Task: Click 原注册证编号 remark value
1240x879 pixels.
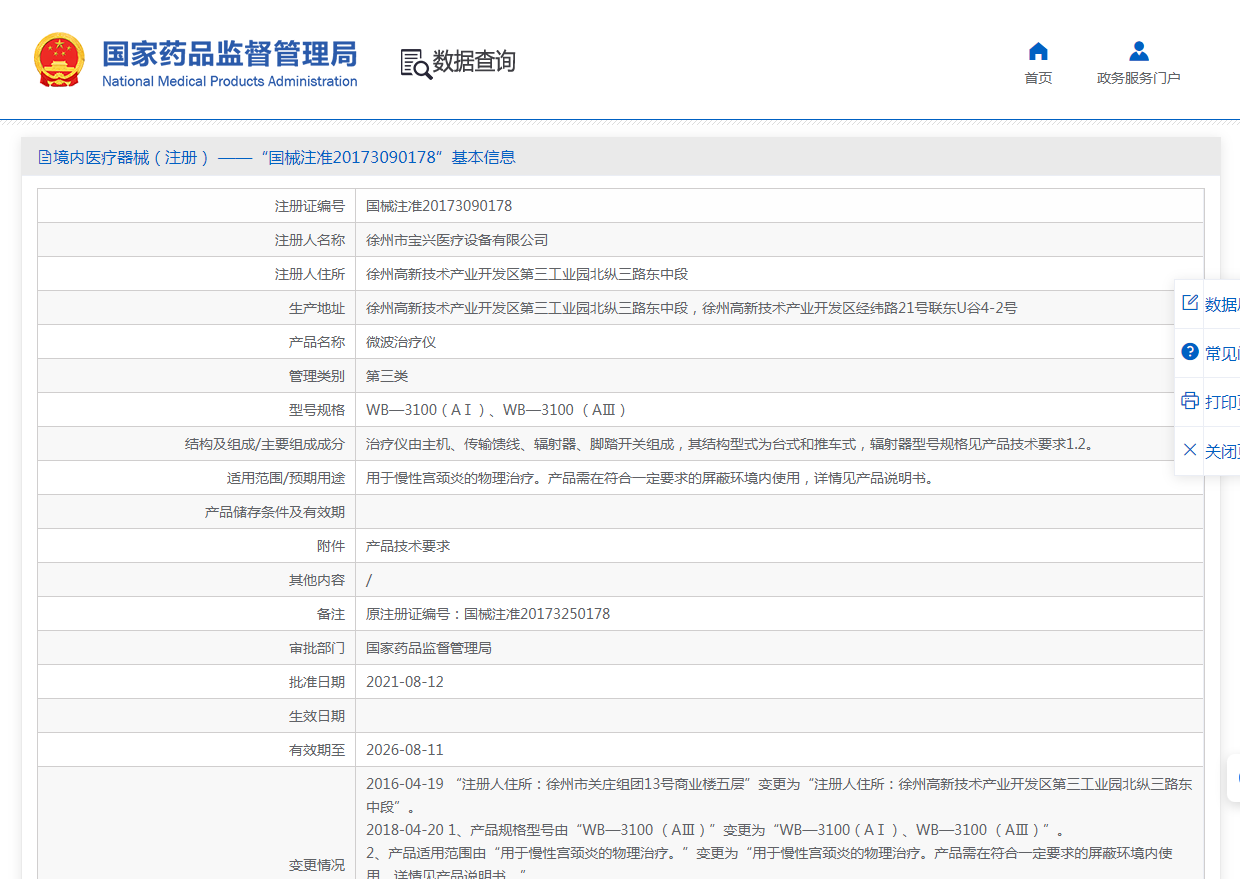Action: click(x=488, y=614)
